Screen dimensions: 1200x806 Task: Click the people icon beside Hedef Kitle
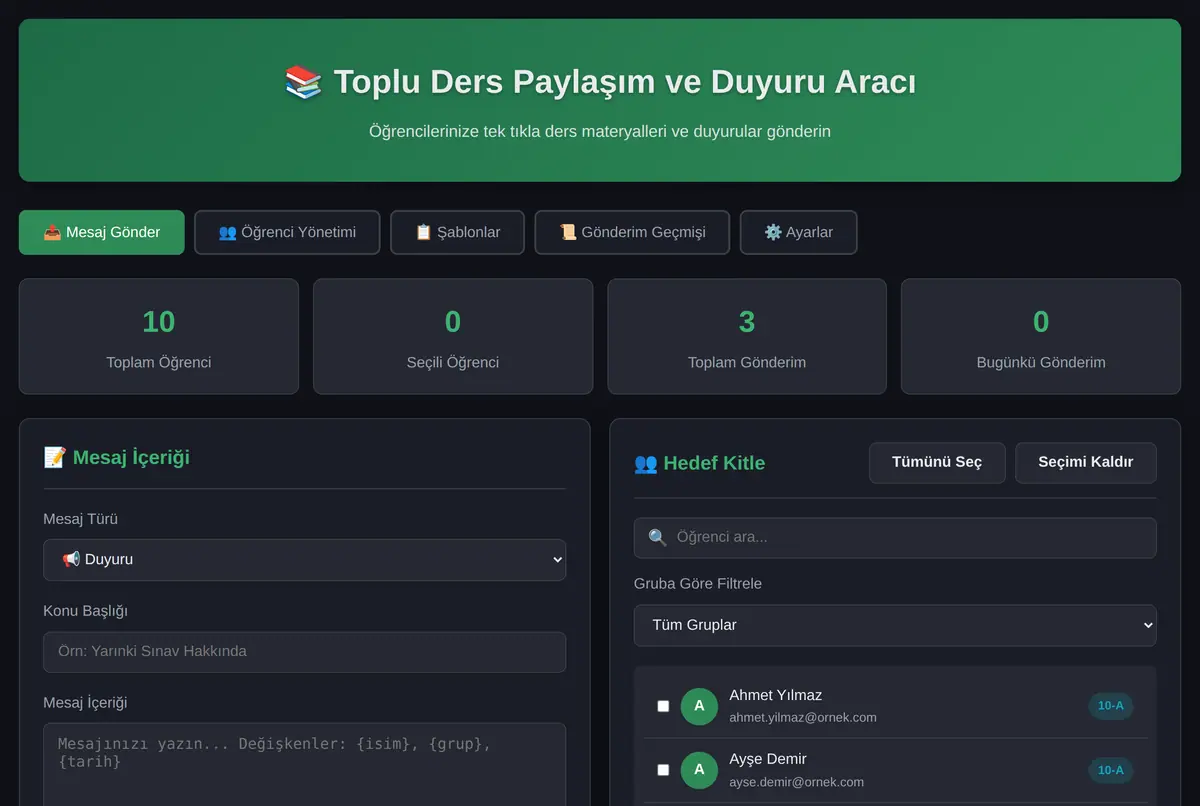pyautogui.click(x=646, y=463)
